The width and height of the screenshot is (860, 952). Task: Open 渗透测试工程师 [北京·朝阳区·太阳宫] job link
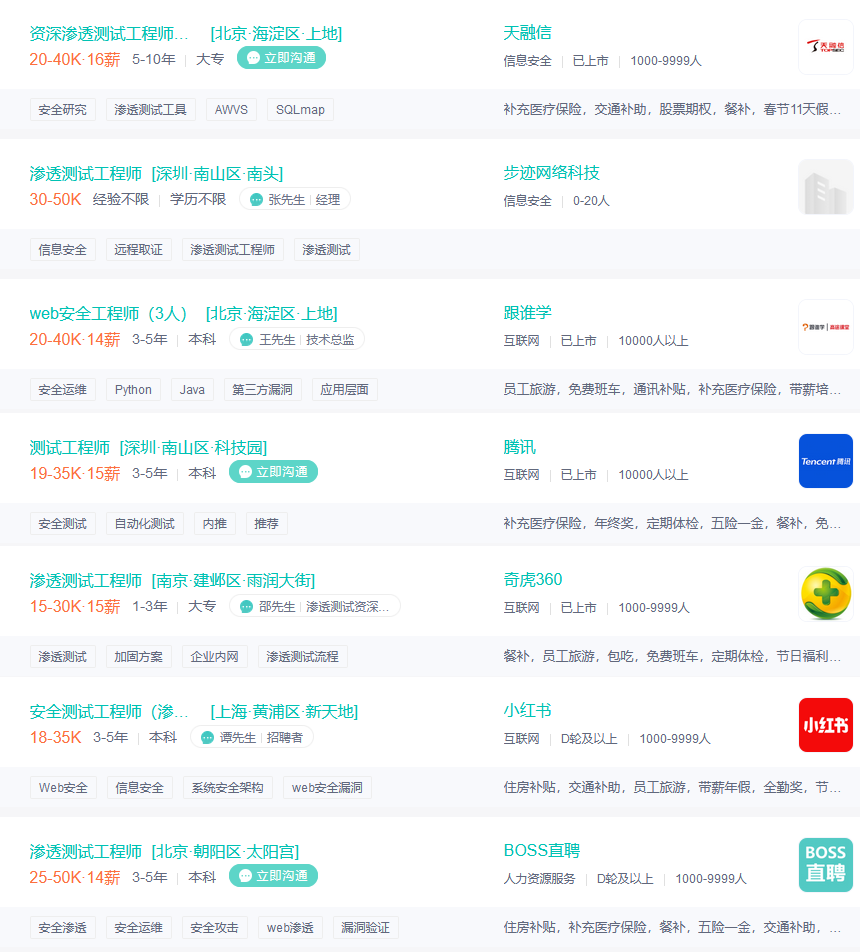[164, 851]
